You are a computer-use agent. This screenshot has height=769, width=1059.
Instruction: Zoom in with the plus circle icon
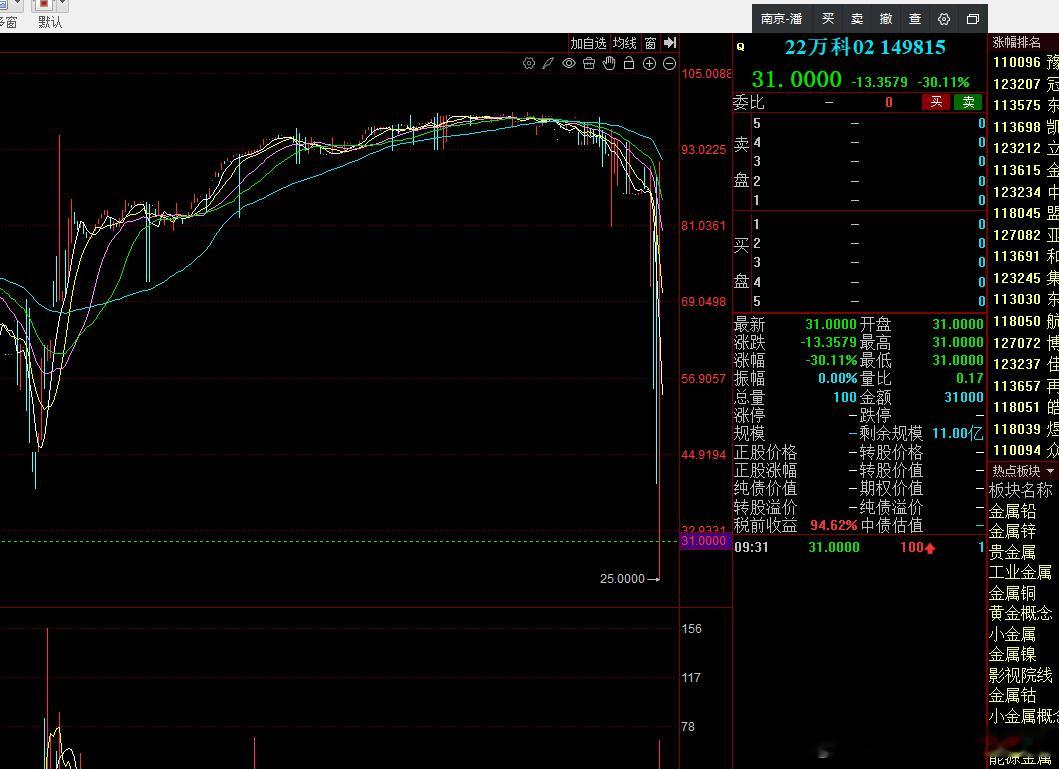[x=649, y=63]
